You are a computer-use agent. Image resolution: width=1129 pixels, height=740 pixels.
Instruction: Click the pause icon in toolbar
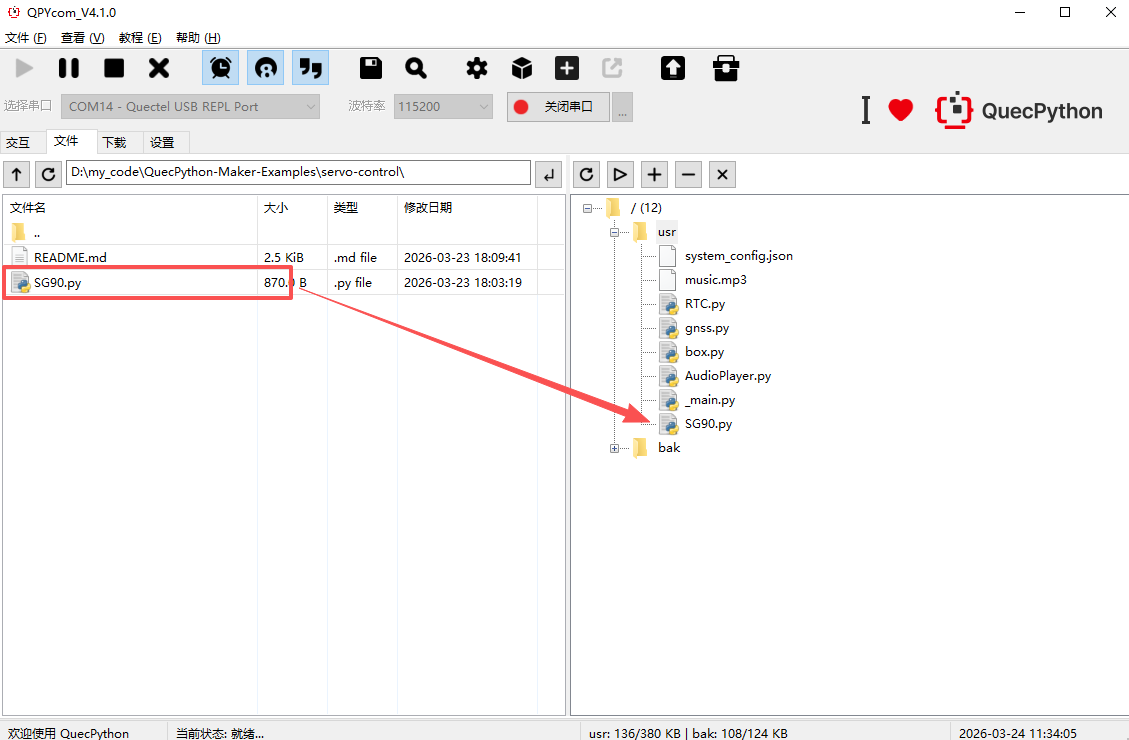69,68
